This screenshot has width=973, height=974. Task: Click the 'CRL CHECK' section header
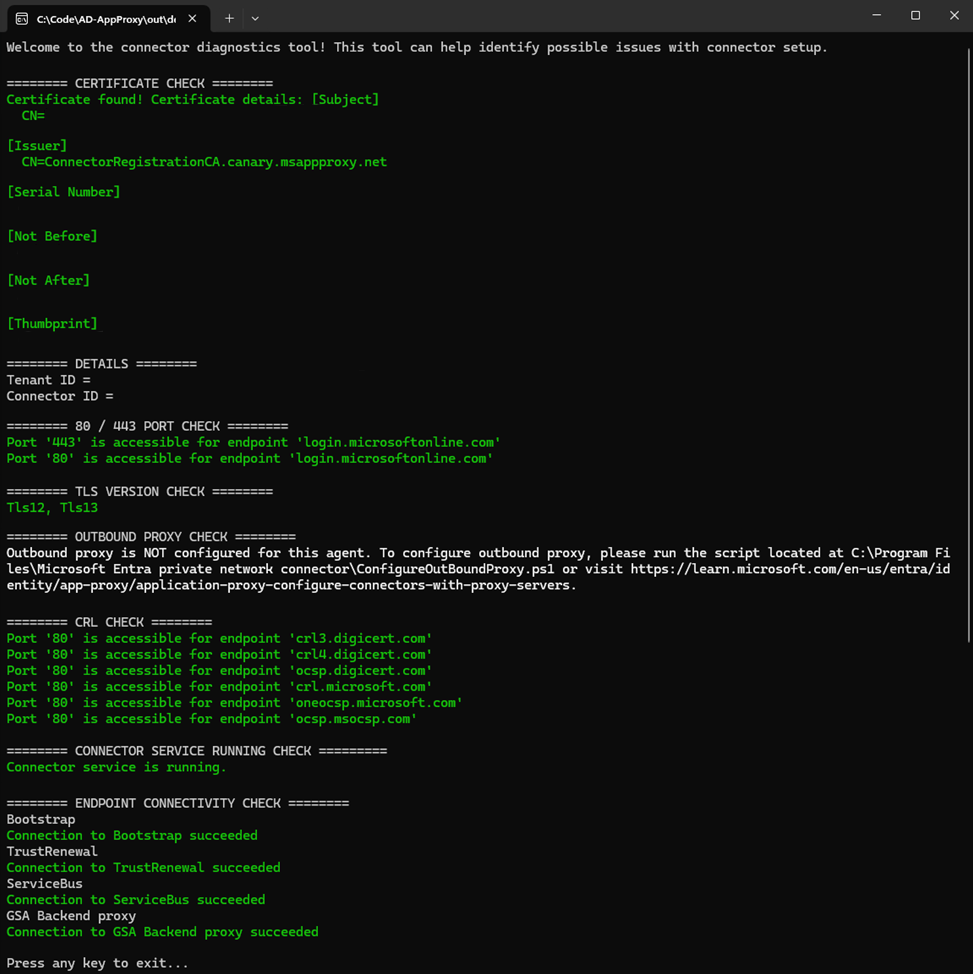point(109,622)
